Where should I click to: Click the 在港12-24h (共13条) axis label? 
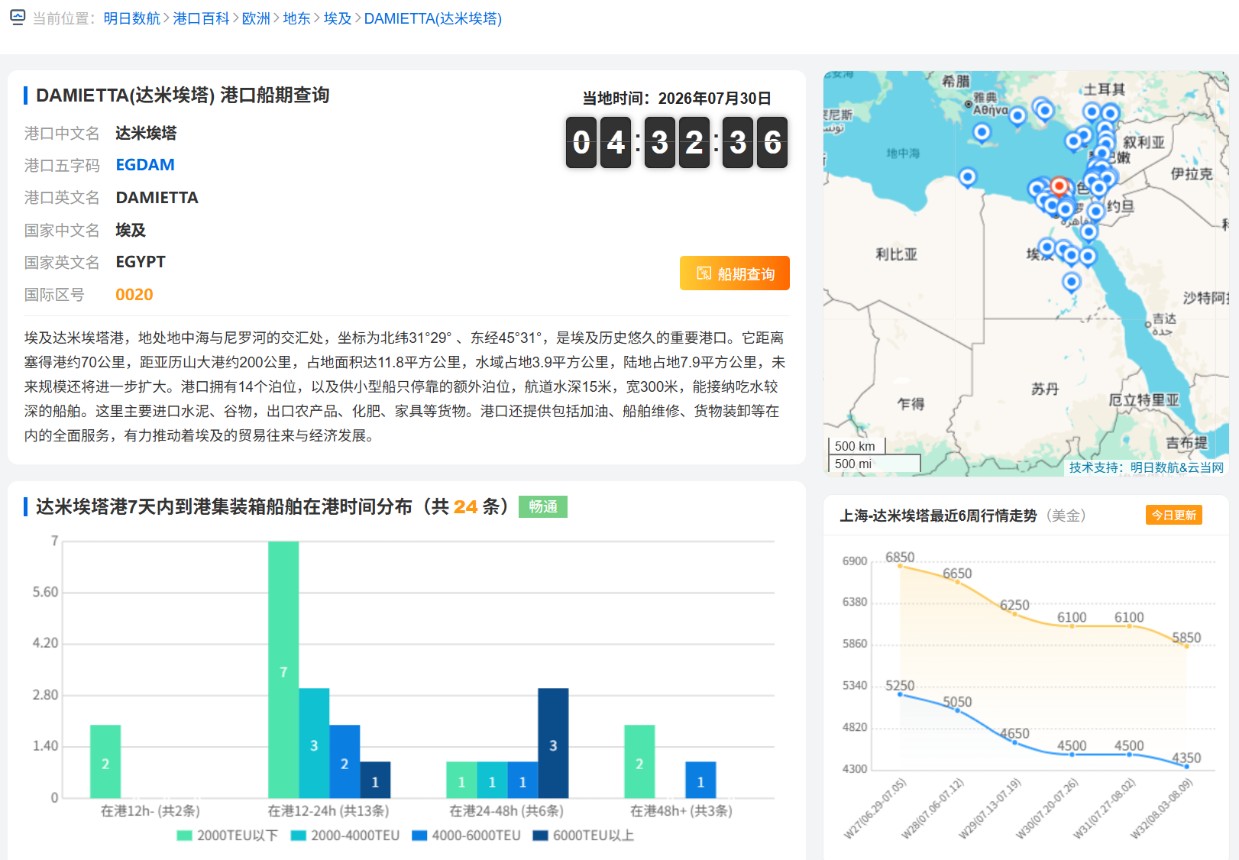click(x=328, y=811)
